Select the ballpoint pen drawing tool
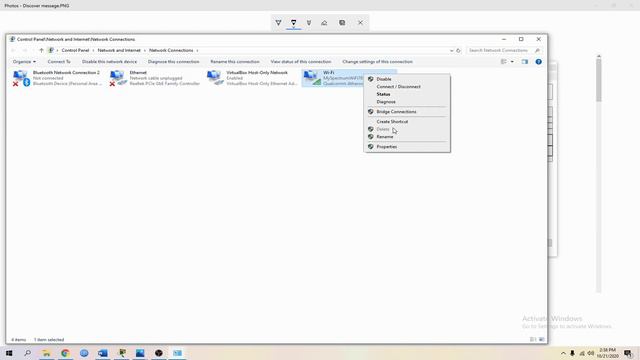This screenshot has height=360, width=640. (x=278, y=22)
